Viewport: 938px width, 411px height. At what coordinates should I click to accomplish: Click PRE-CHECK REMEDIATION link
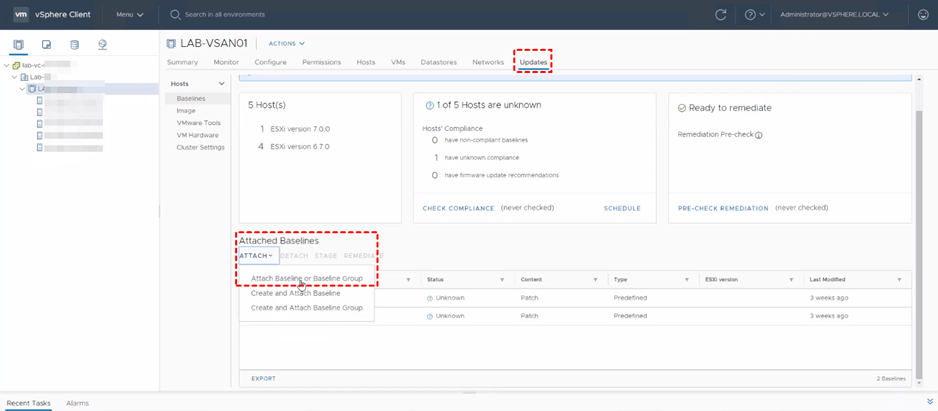(723, 208)
